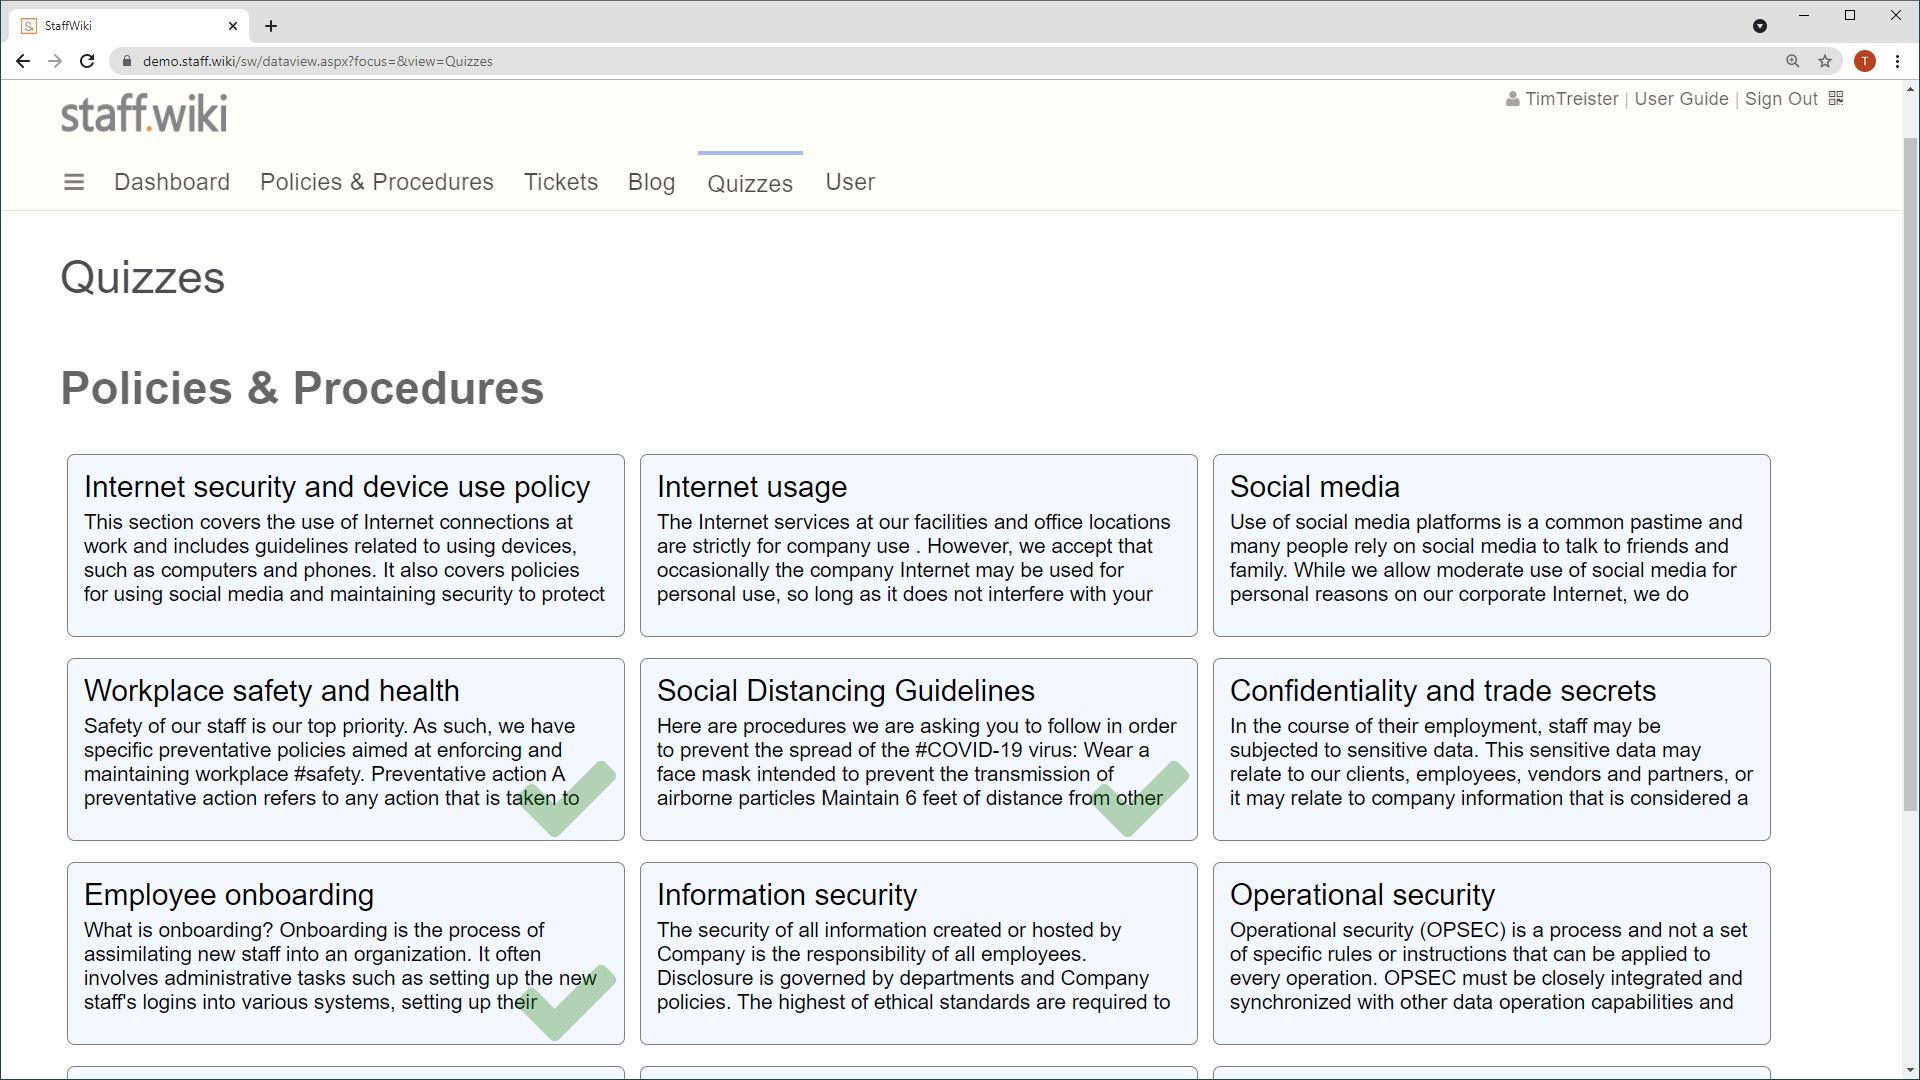The width and height of the screenshot is (1920, 1080).
Task: Open the Operational security quiz
Action: (x=1492, y=954)
